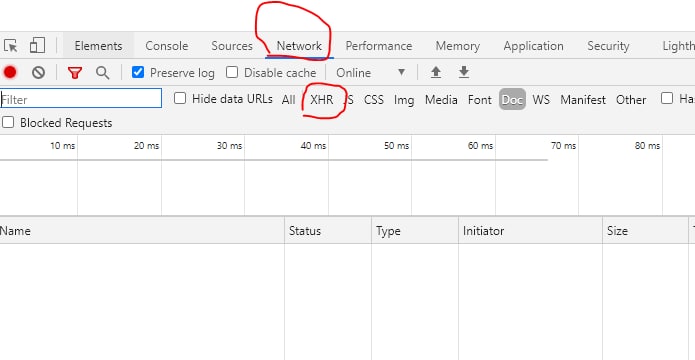695x360 pixels.
Task: Show only CSS requests
Action: click(374, 100)
